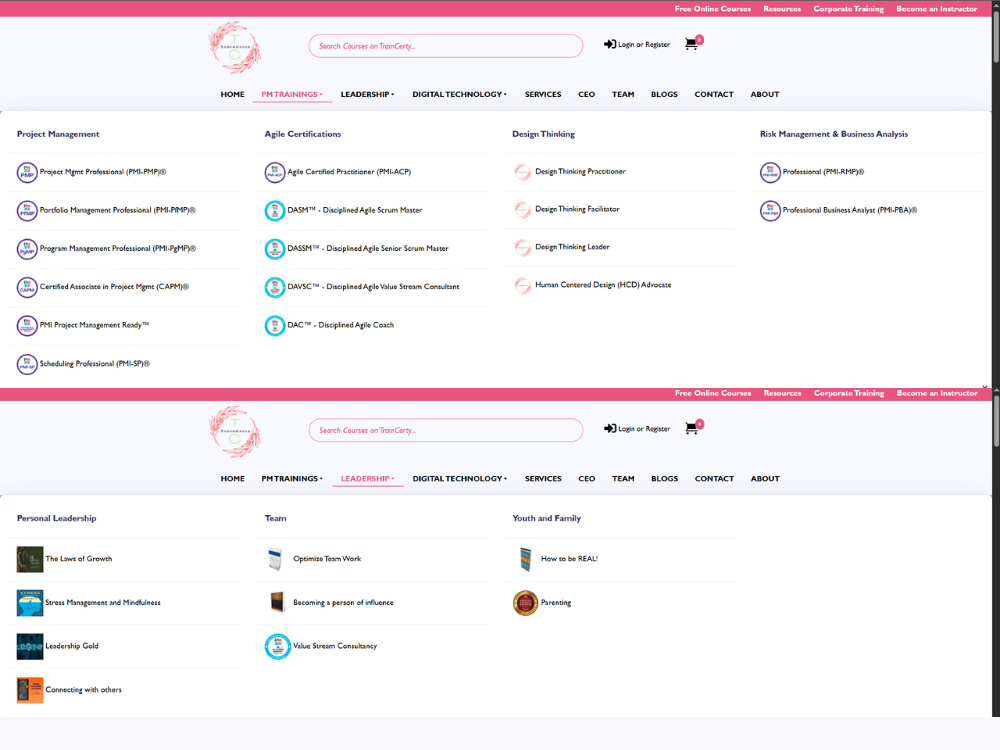Open the Becoming a person of influence text link
Screen dimensions: 1000x750
click(343, 603)
